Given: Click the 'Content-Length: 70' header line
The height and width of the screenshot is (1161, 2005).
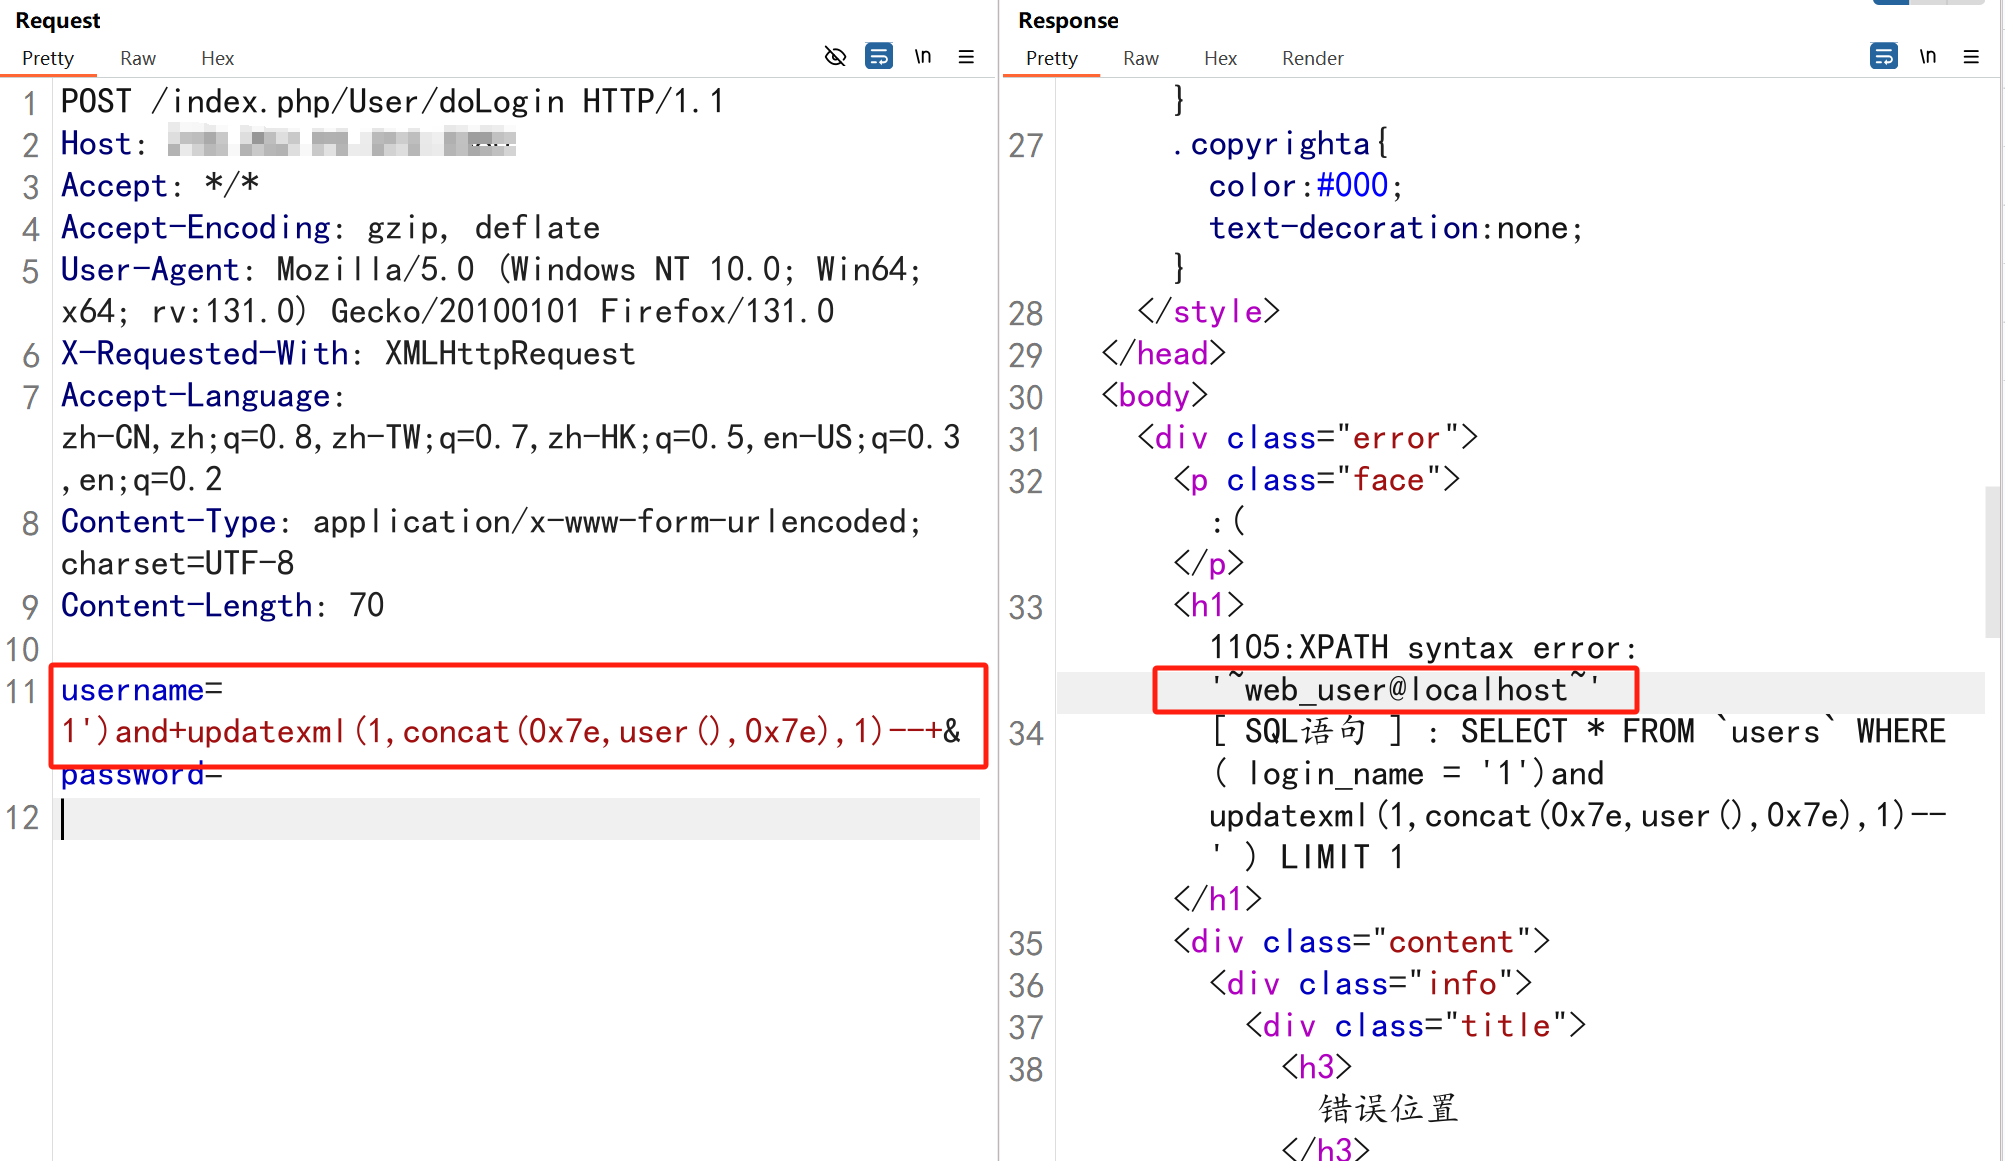Looking at the screenshot, I should coord(223,606).
